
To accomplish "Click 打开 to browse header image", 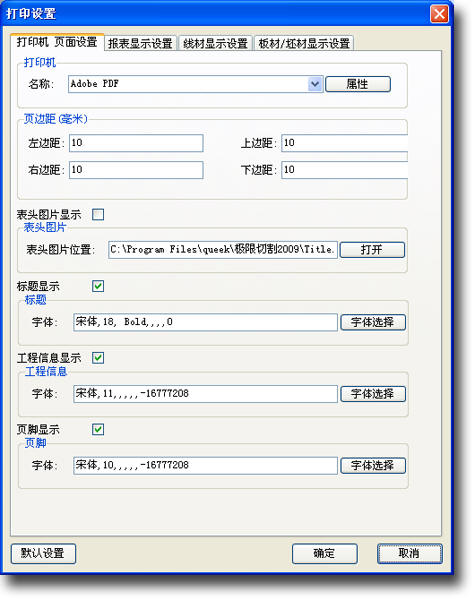I will (372, 250).
